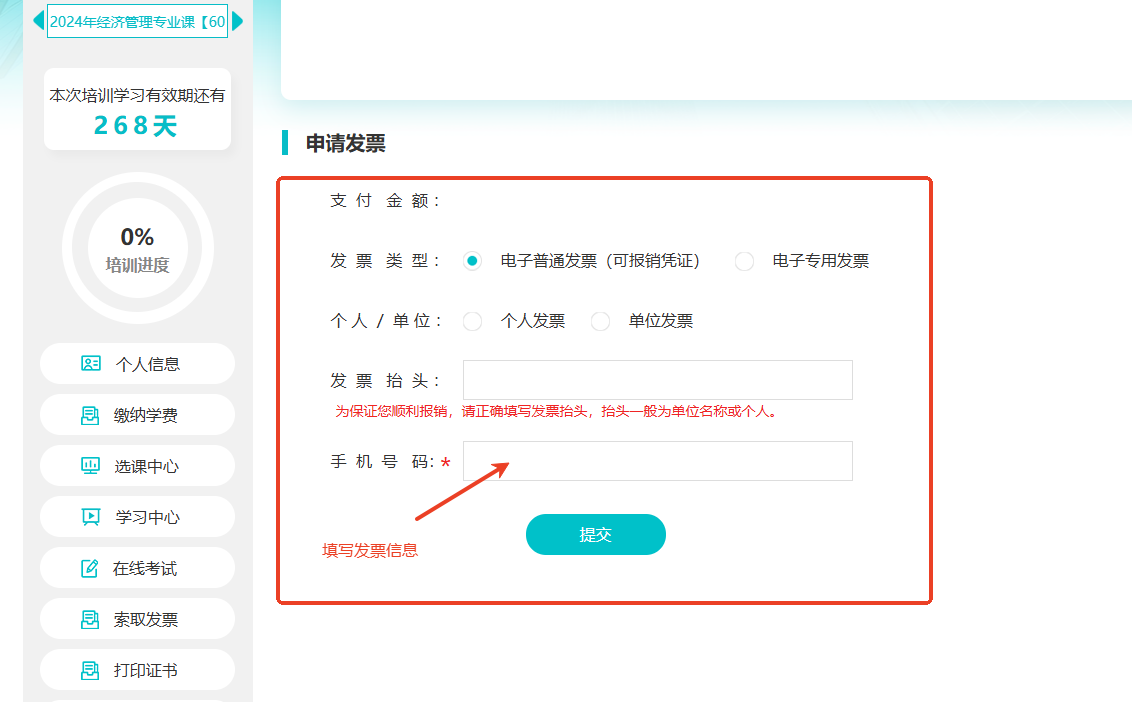Click the 索取发票 invoice icon
The image size is (1132, 702).
[90, 620]
